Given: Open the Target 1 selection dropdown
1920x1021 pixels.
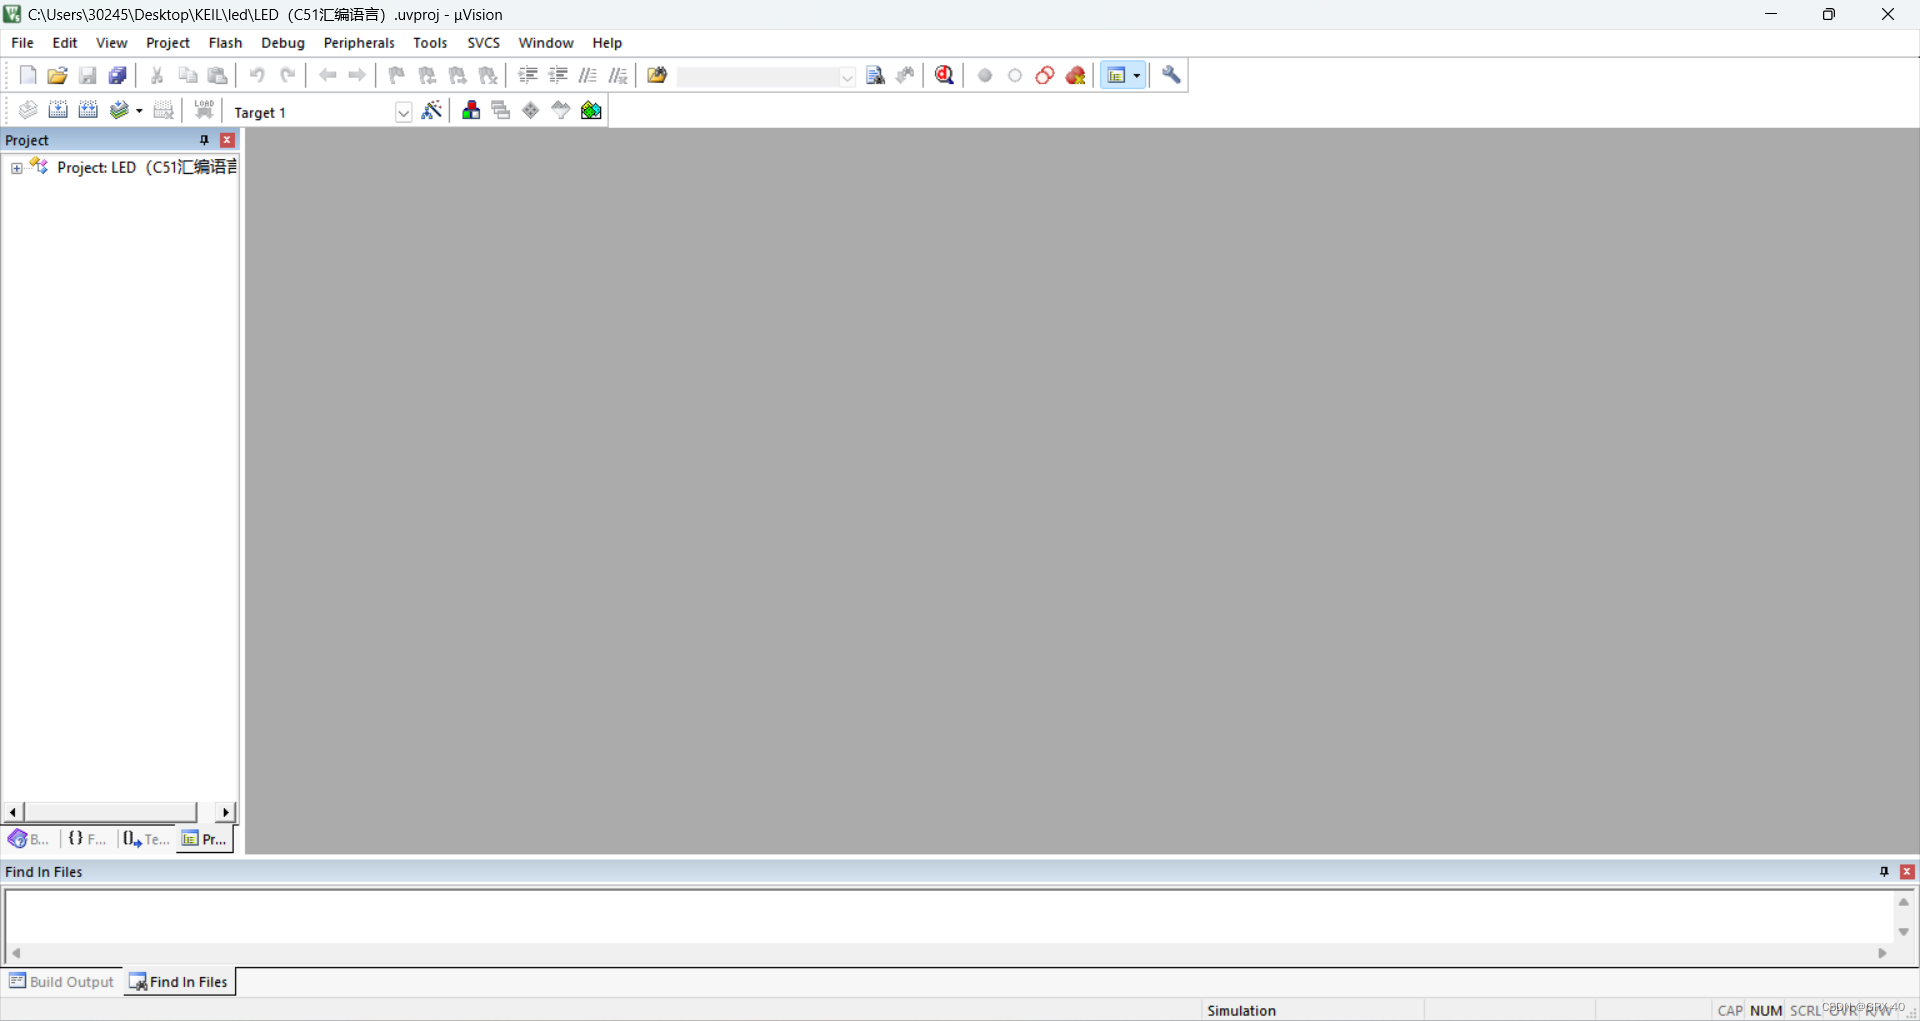Looking at the screenshot, I should click(x=403, y=112).
